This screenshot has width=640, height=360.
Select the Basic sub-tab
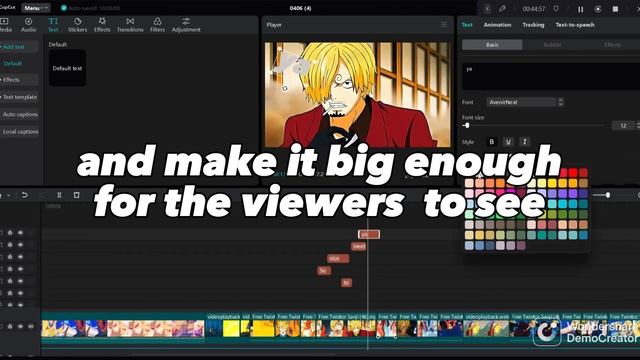click(x=492, y=45)
